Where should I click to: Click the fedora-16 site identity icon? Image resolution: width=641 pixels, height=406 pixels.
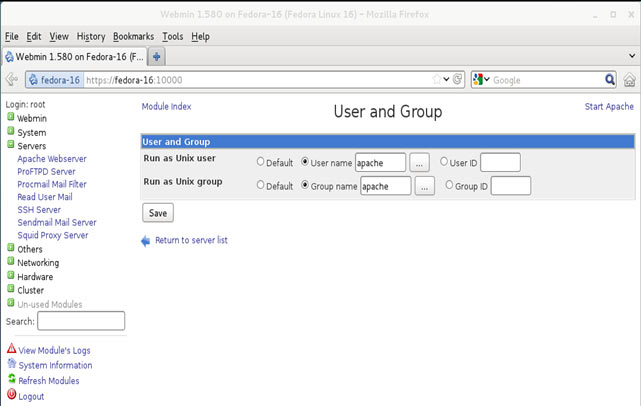34,80
